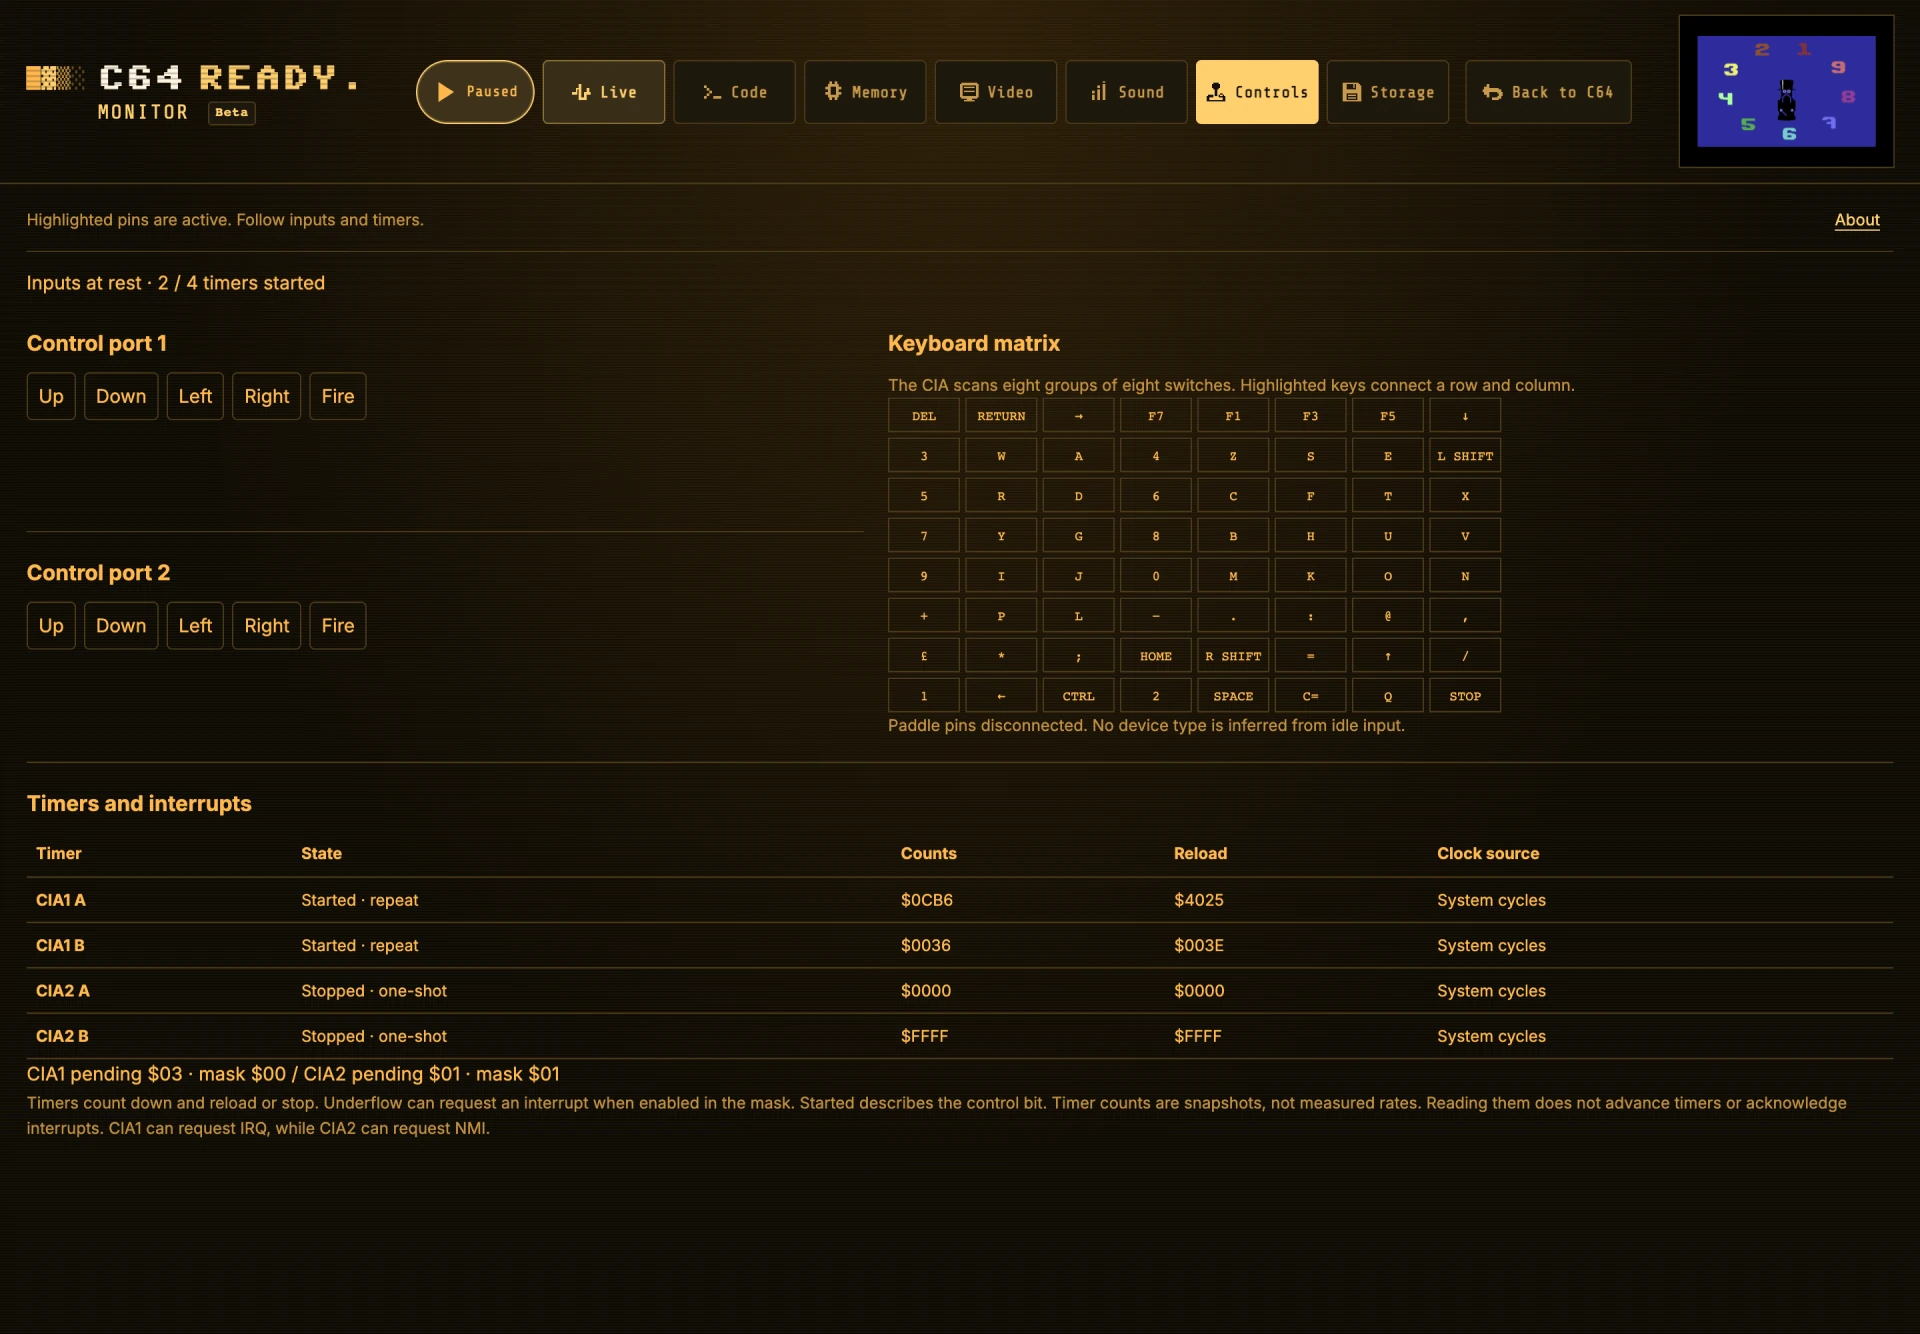Click the @ matrix key
The width and height of the screenshot is (1920, 1334).
pyautogui.click(x=1388, y=616)
